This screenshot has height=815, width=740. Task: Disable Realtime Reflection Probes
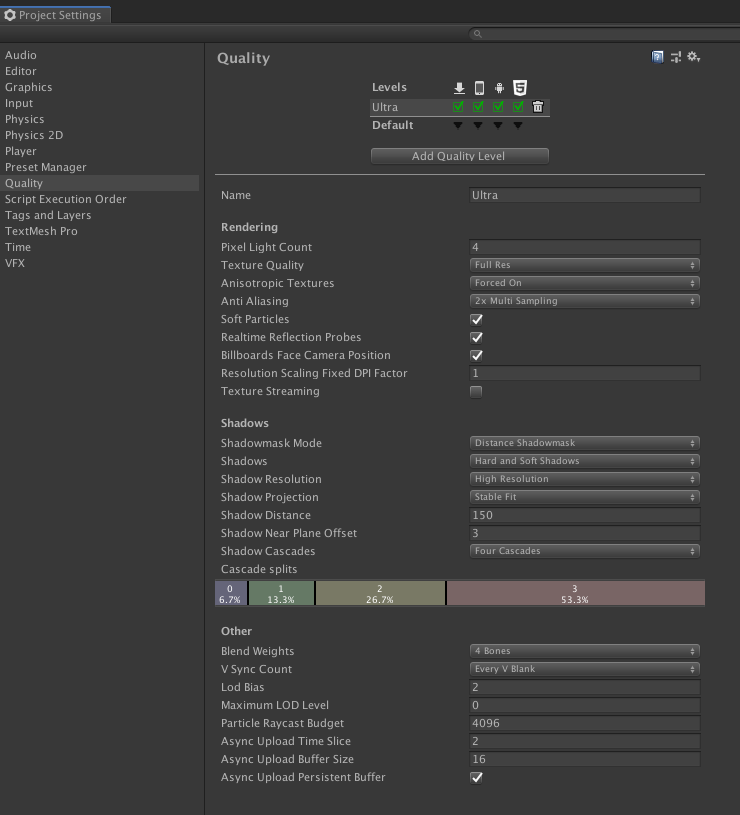pos(476,337)
